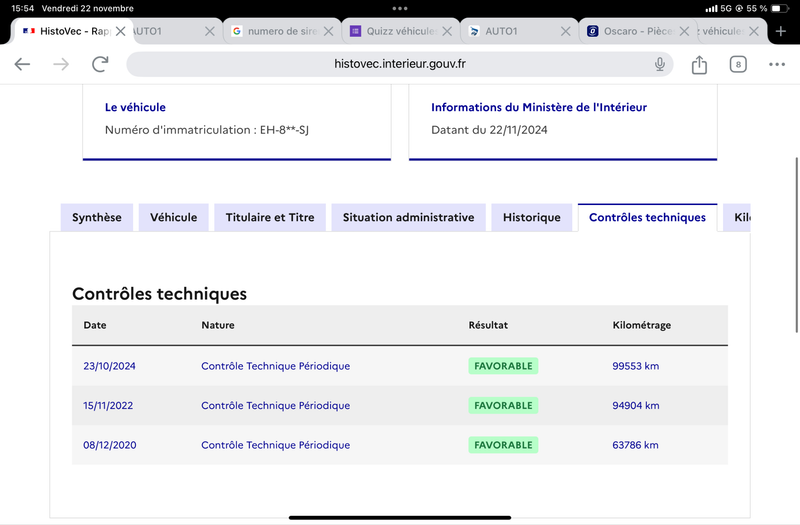Click the Nature column header

pos(218,325)
